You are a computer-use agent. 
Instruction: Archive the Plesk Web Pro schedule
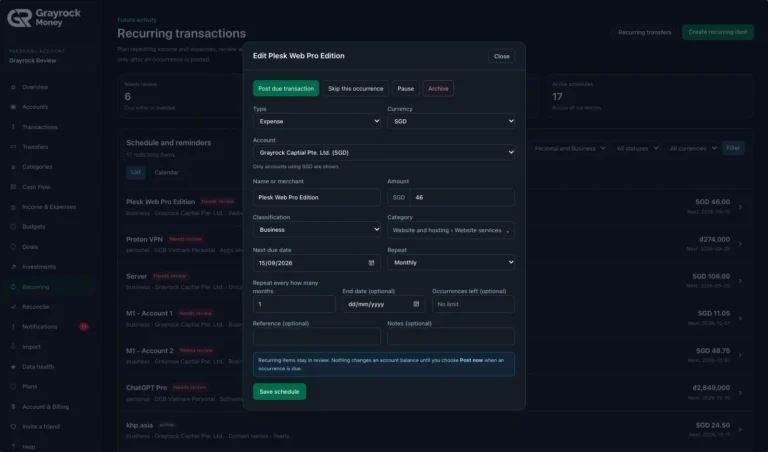coord(438,89)
